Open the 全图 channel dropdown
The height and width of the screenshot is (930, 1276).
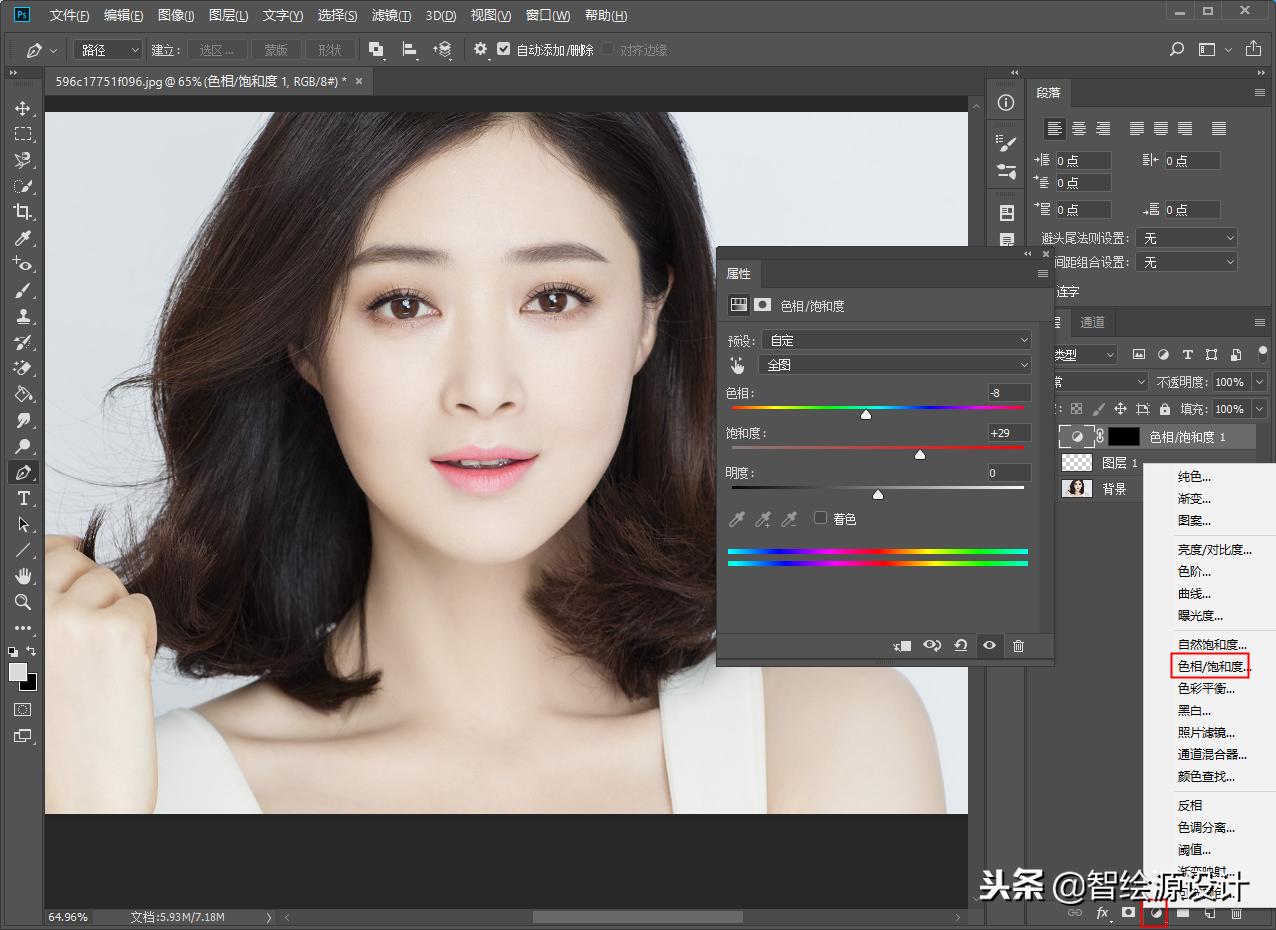pos(895,364)
